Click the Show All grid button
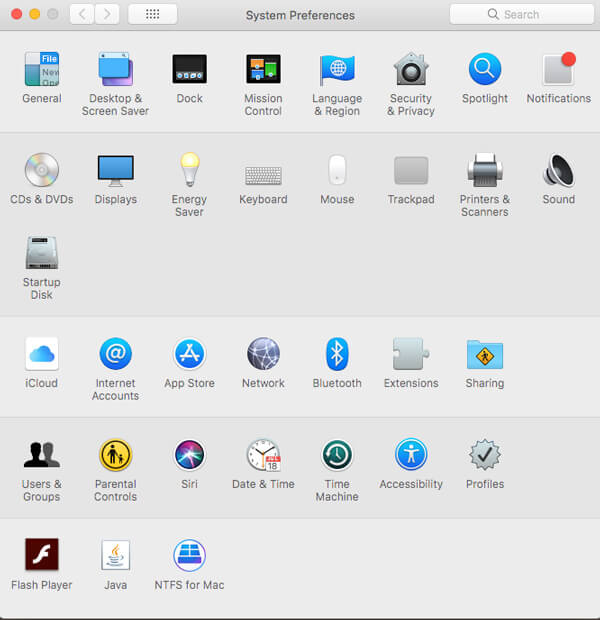The height and width of the screenshot is (620, 600). 153,15
